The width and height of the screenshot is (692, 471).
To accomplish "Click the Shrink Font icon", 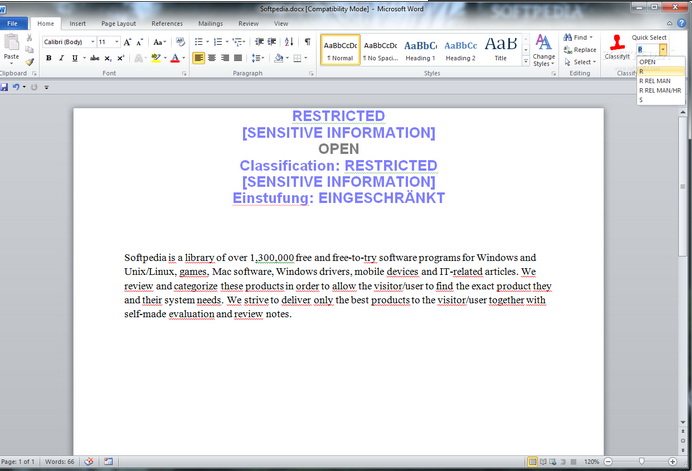I will click(139, 42).
